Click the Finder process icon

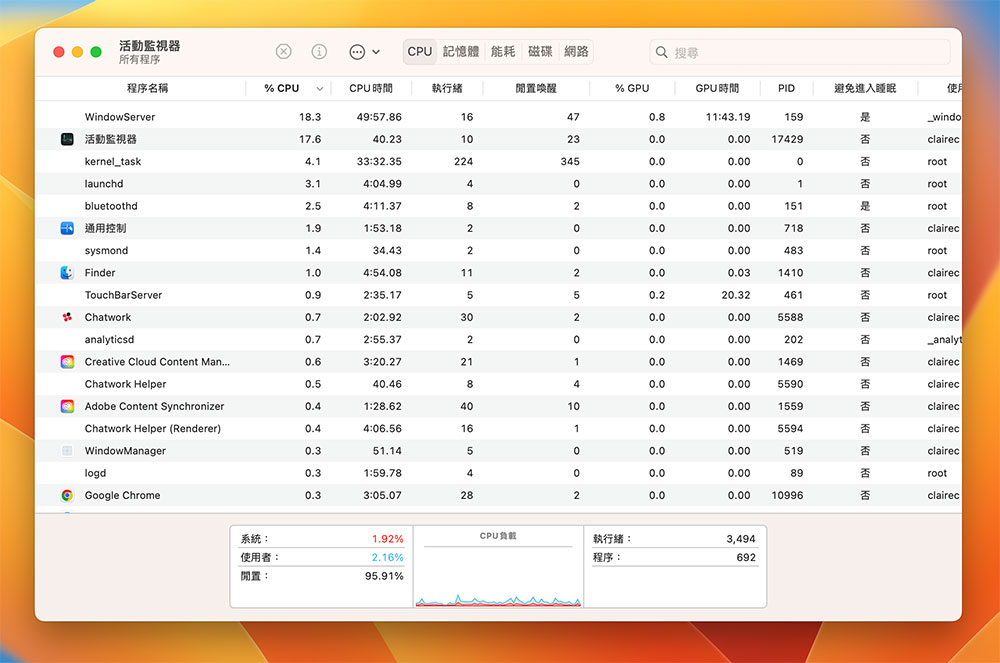(67, 273)
